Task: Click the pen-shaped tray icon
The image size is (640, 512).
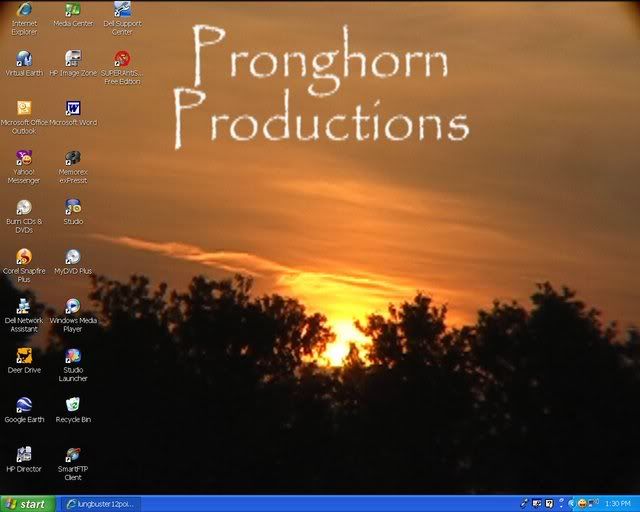Action: pyautogui.click(x=524, y=504)
